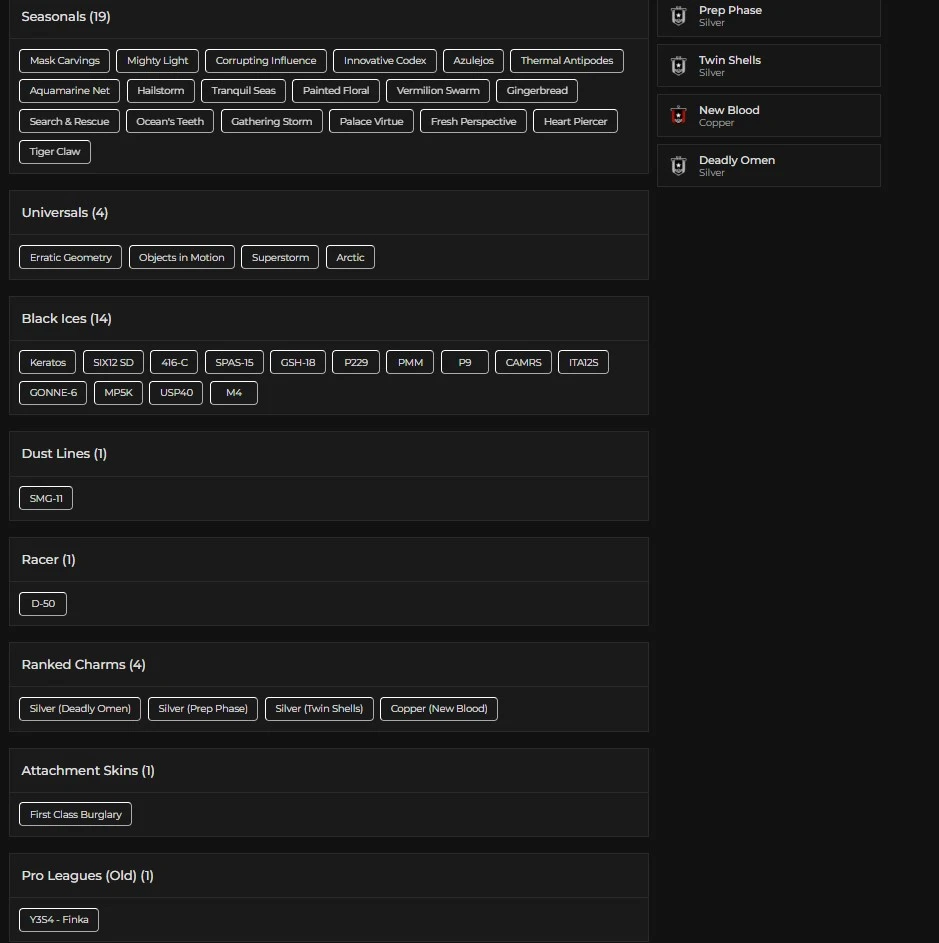
Task: Click the Silver (Deadly Omen) charm tag
Action: coord(80,709)
